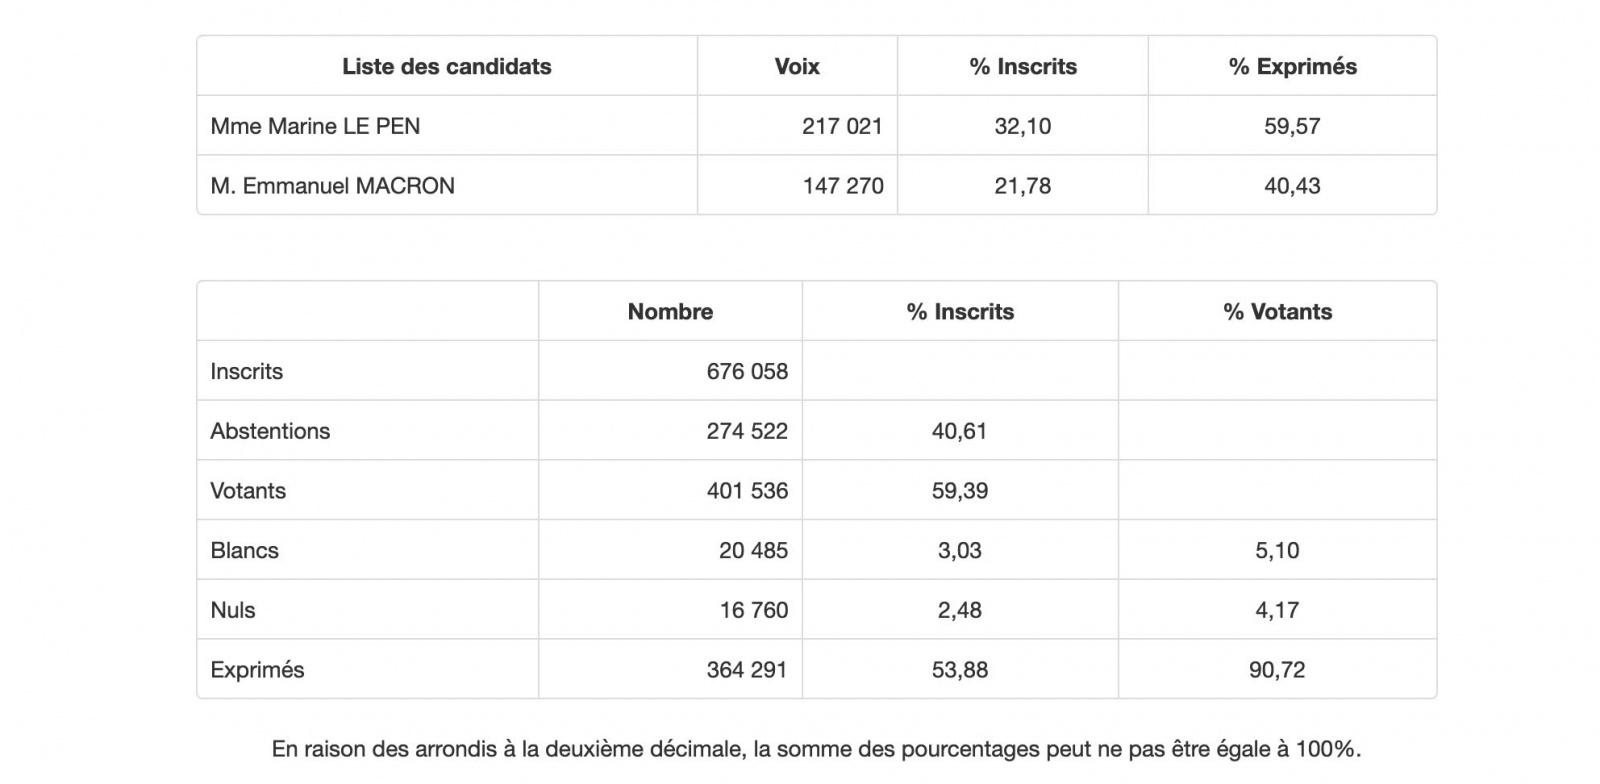Click the % Votants column header
The width and height of the screenshot is (1600, 784).
[x=1277, y=311]
